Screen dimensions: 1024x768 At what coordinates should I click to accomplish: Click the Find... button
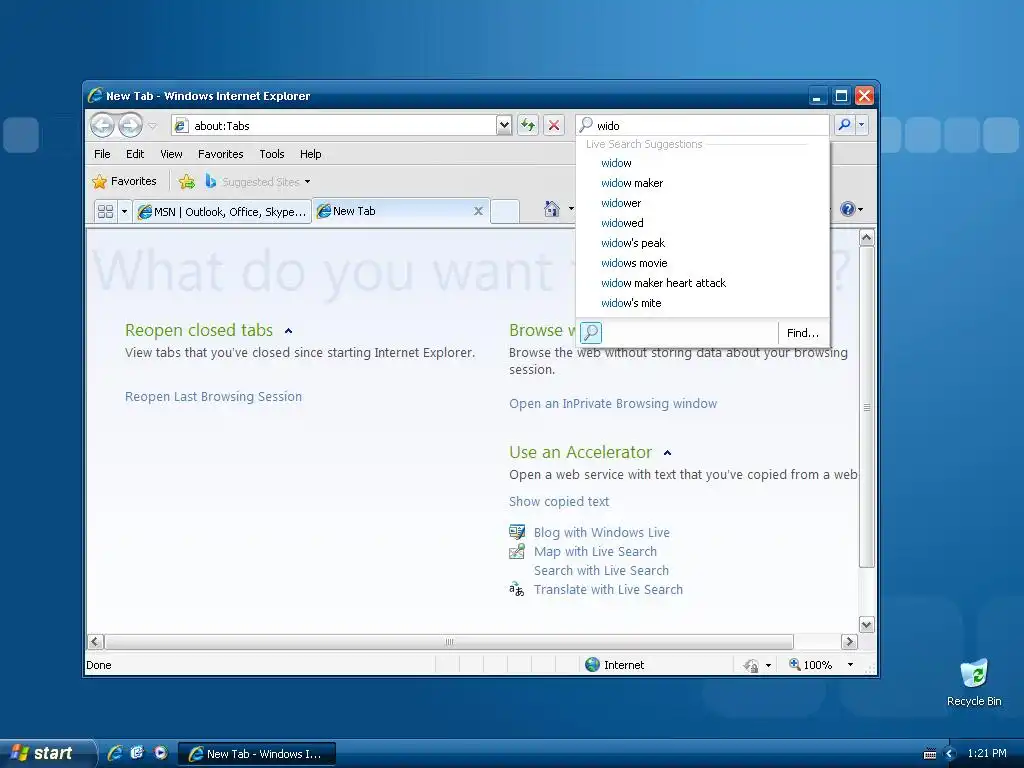[x=803, y=333]
